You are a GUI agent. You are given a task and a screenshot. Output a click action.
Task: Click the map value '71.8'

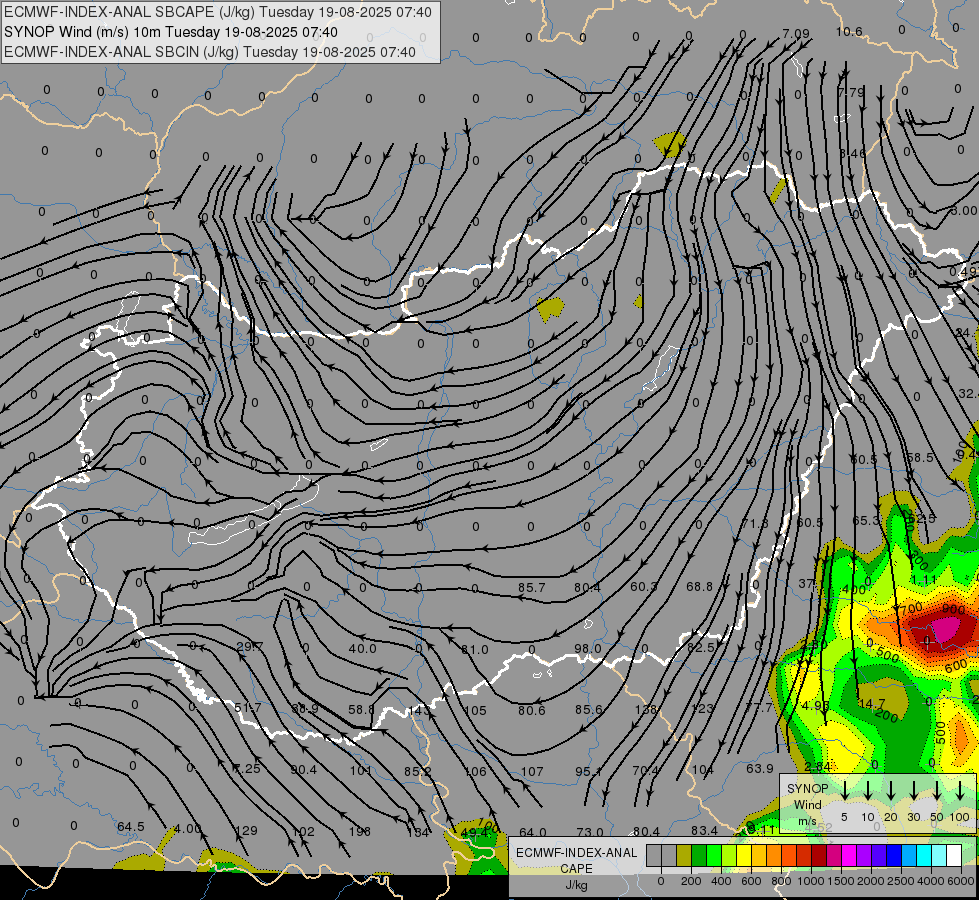click(x=755, y=523)
